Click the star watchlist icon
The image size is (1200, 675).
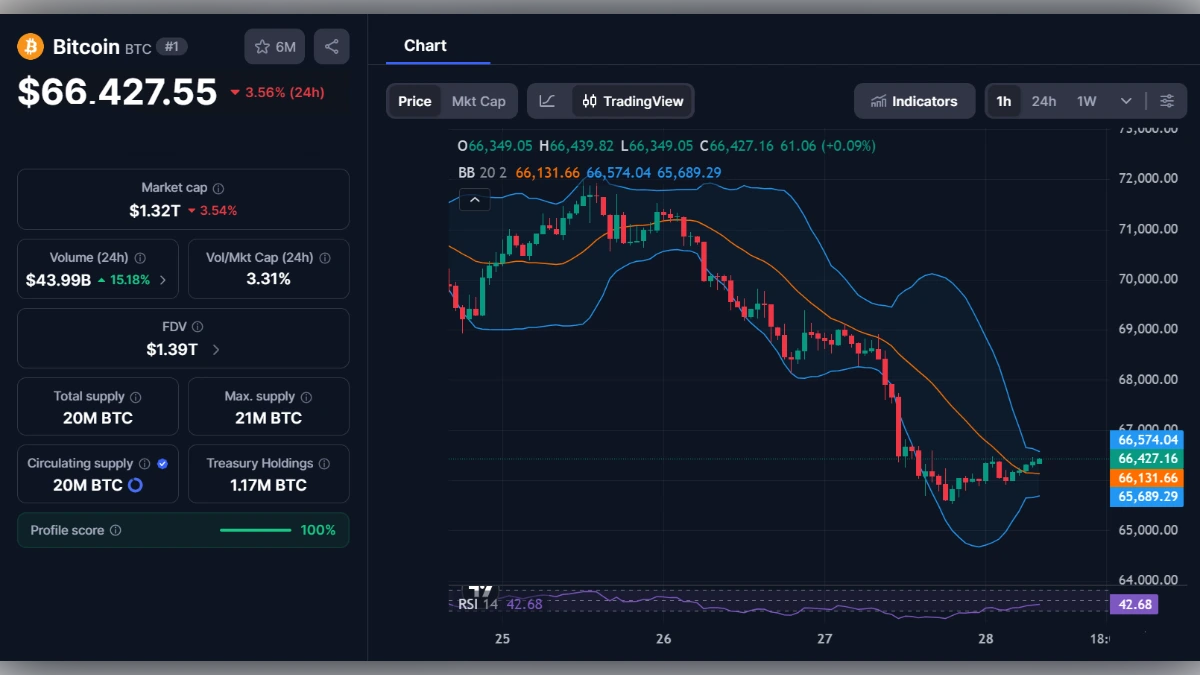tap(262, 46)
